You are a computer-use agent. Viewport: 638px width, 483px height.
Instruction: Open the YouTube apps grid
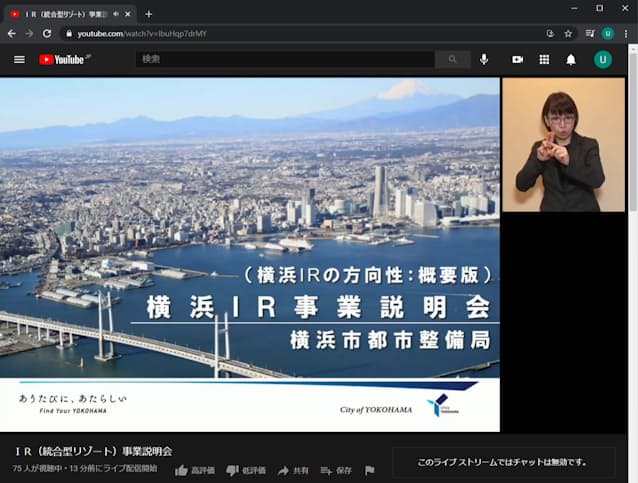pos(544,60)
